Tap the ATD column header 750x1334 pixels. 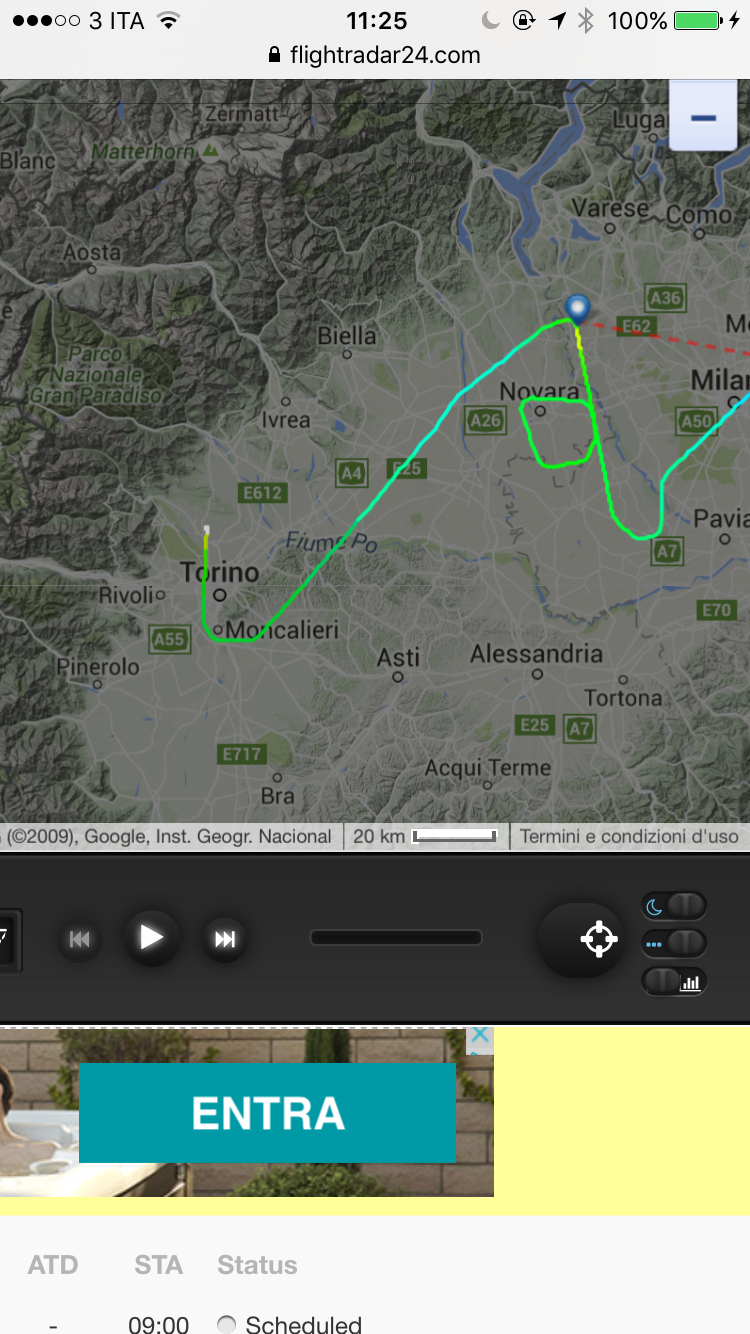(53, 1265)
